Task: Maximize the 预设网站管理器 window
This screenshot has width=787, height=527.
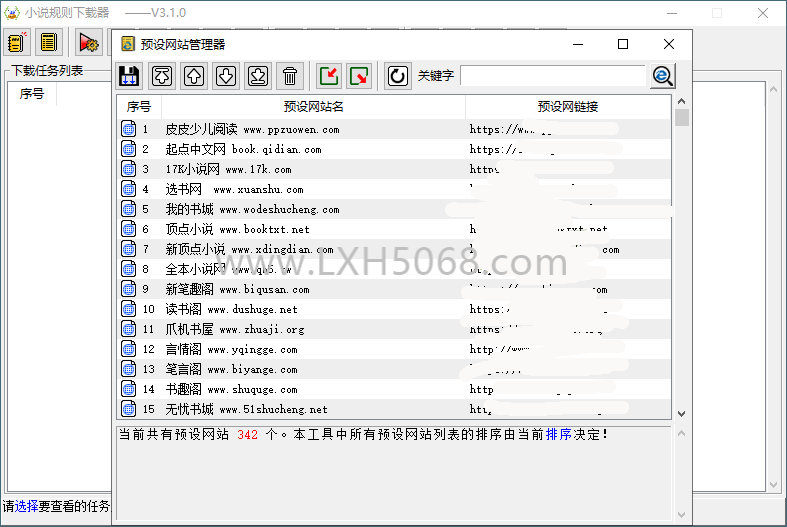Action: (x=623, y=44)
